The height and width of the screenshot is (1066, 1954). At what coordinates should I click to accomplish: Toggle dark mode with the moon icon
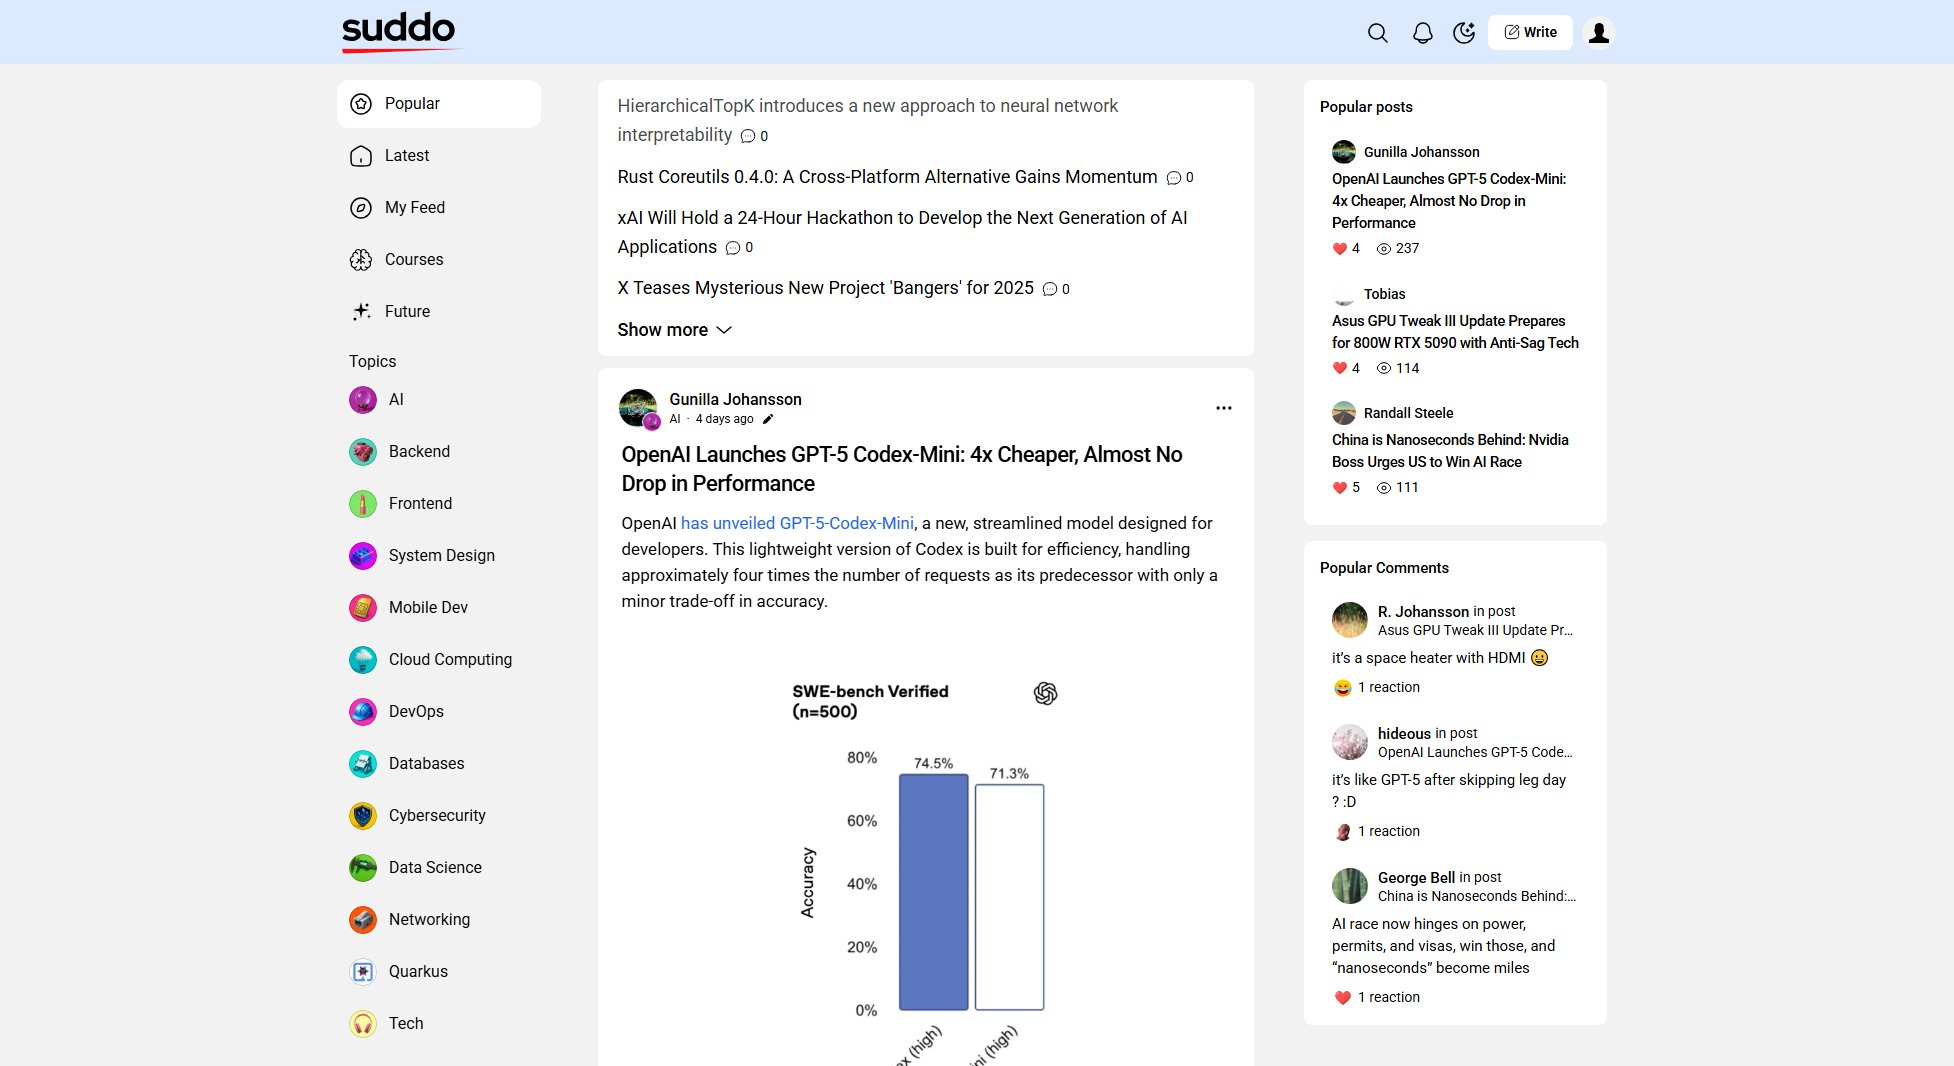pyautogui.click(x=1463, y=32)
